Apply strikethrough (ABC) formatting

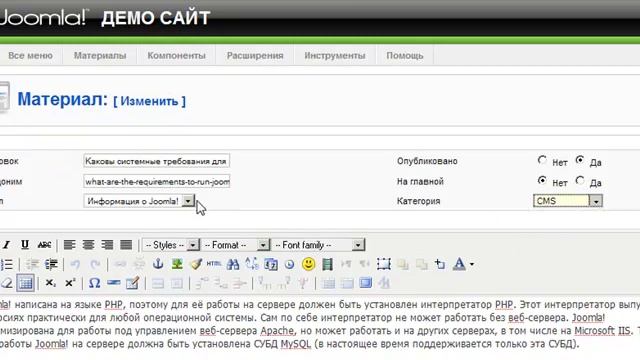(44, 245)
